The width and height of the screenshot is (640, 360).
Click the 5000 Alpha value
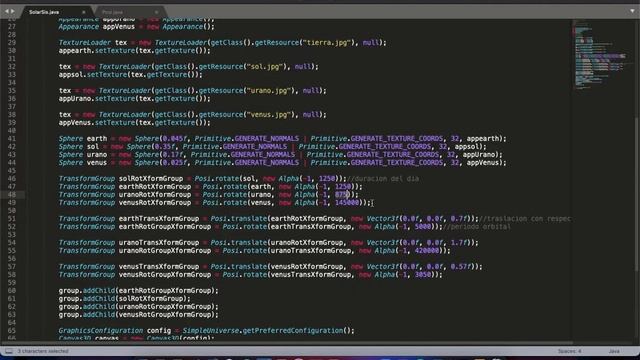(423, 227)
